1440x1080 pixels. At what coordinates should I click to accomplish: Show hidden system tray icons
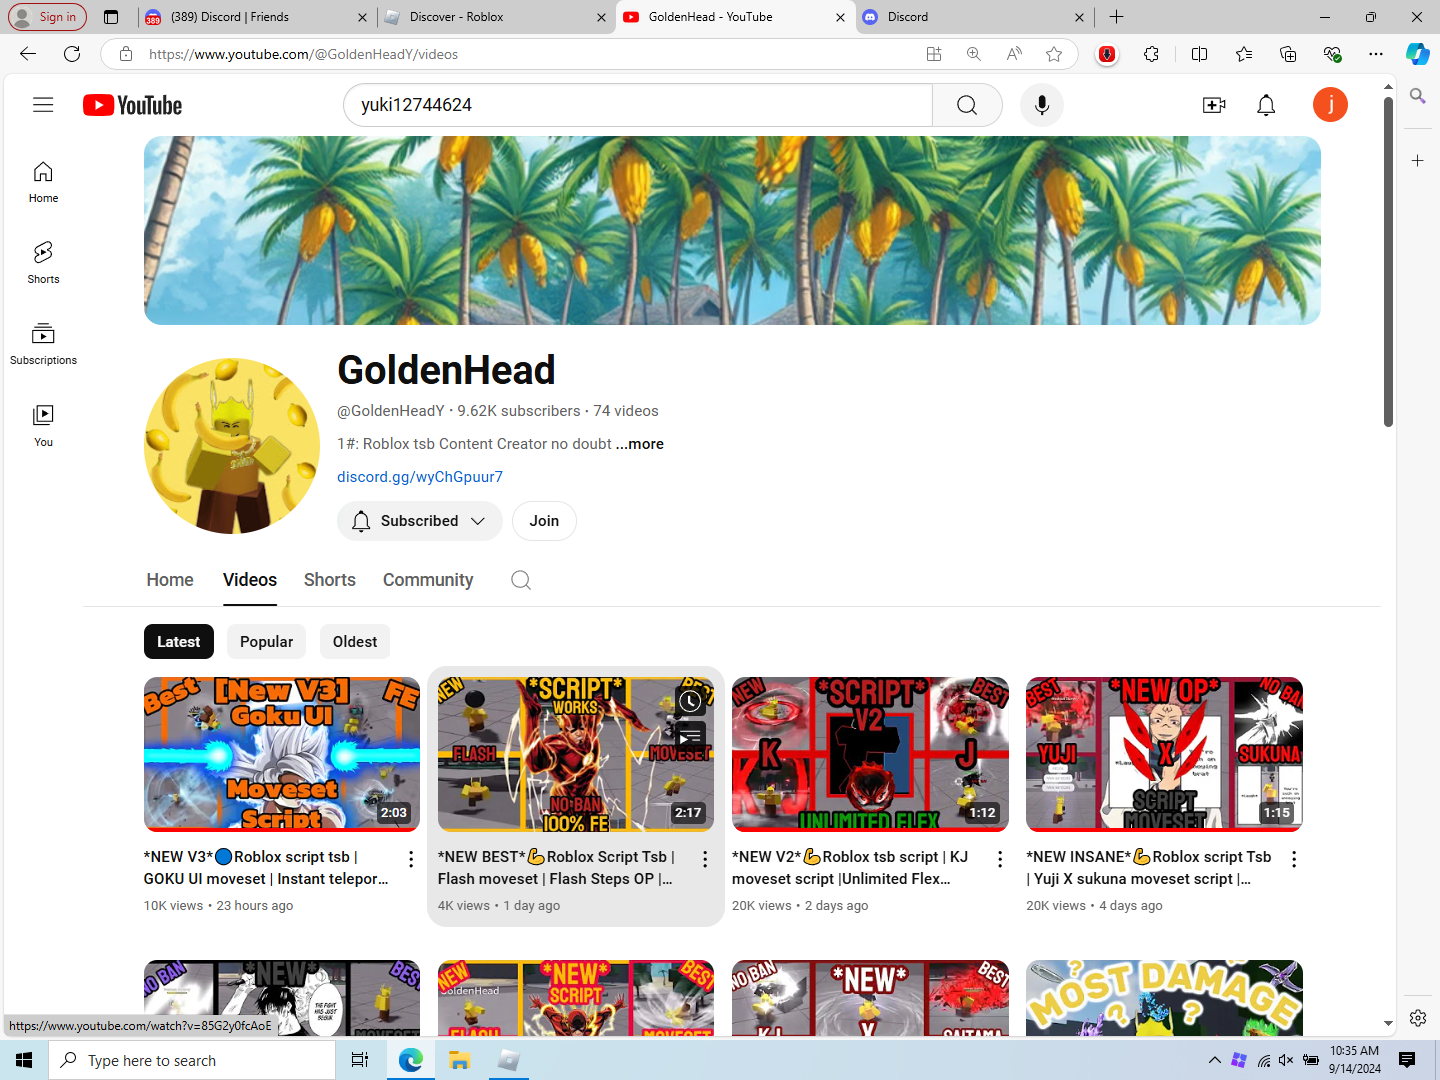[x=1214, y=1060]
